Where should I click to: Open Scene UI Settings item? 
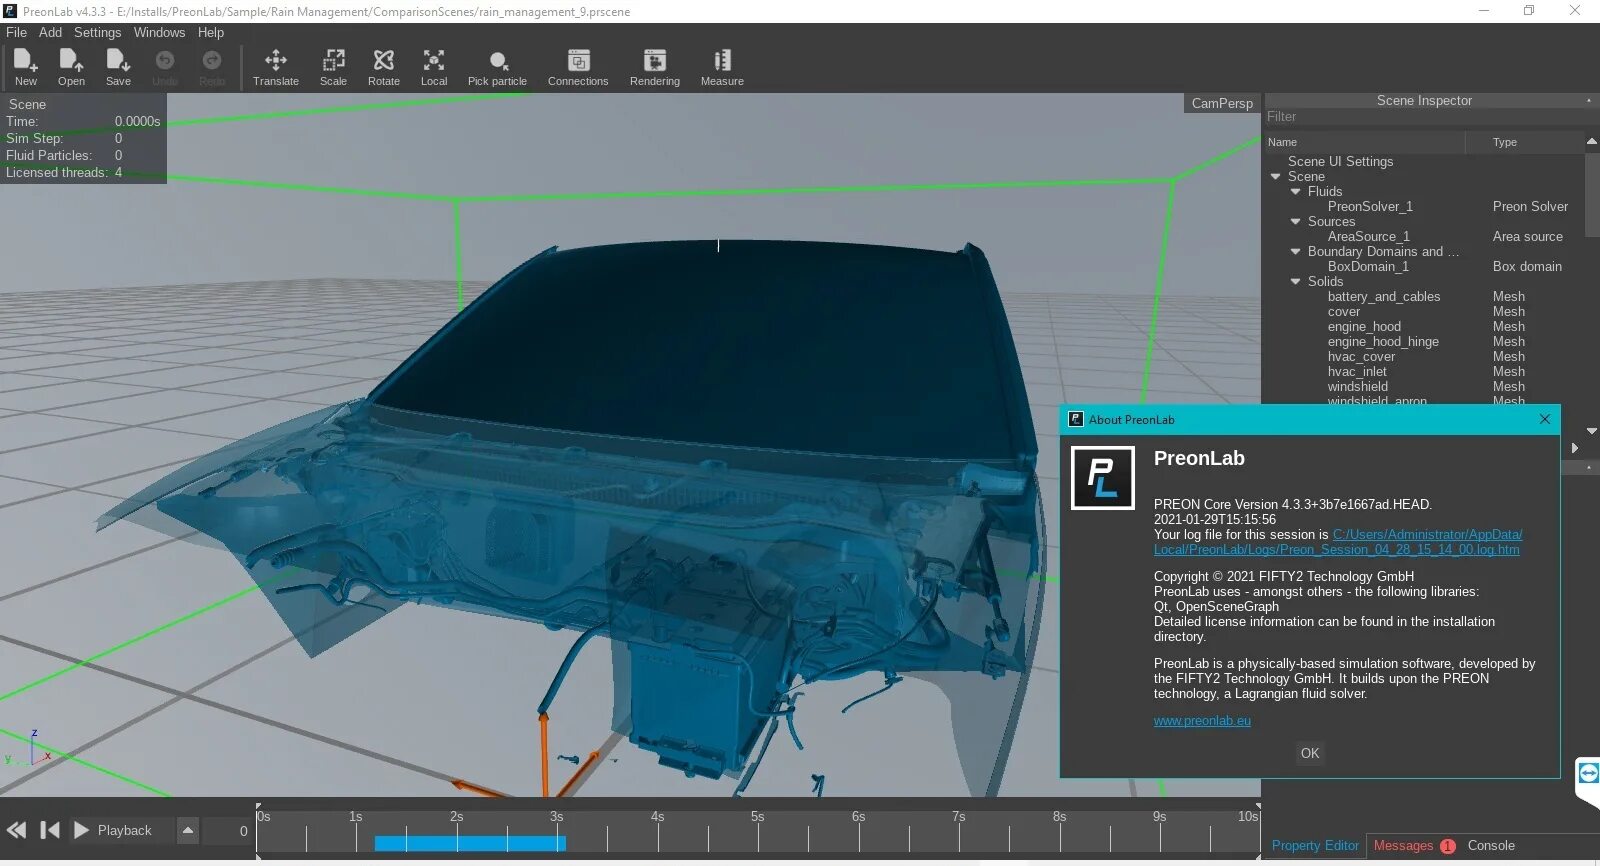click(x=1340, y=162)
